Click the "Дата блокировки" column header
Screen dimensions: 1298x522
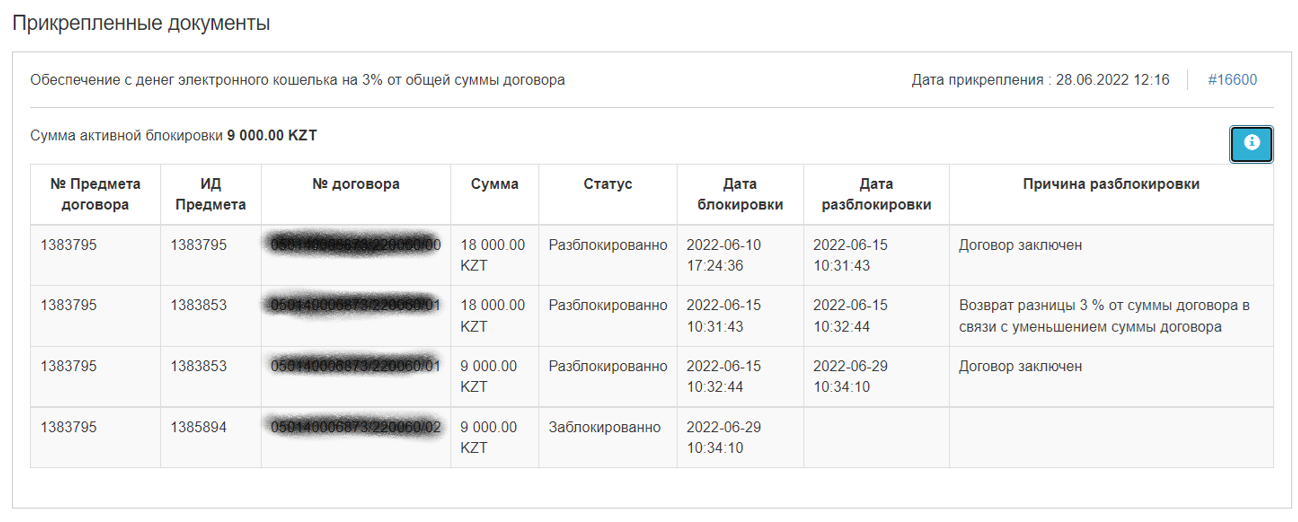pyautogui.click(x=740, y=194)
